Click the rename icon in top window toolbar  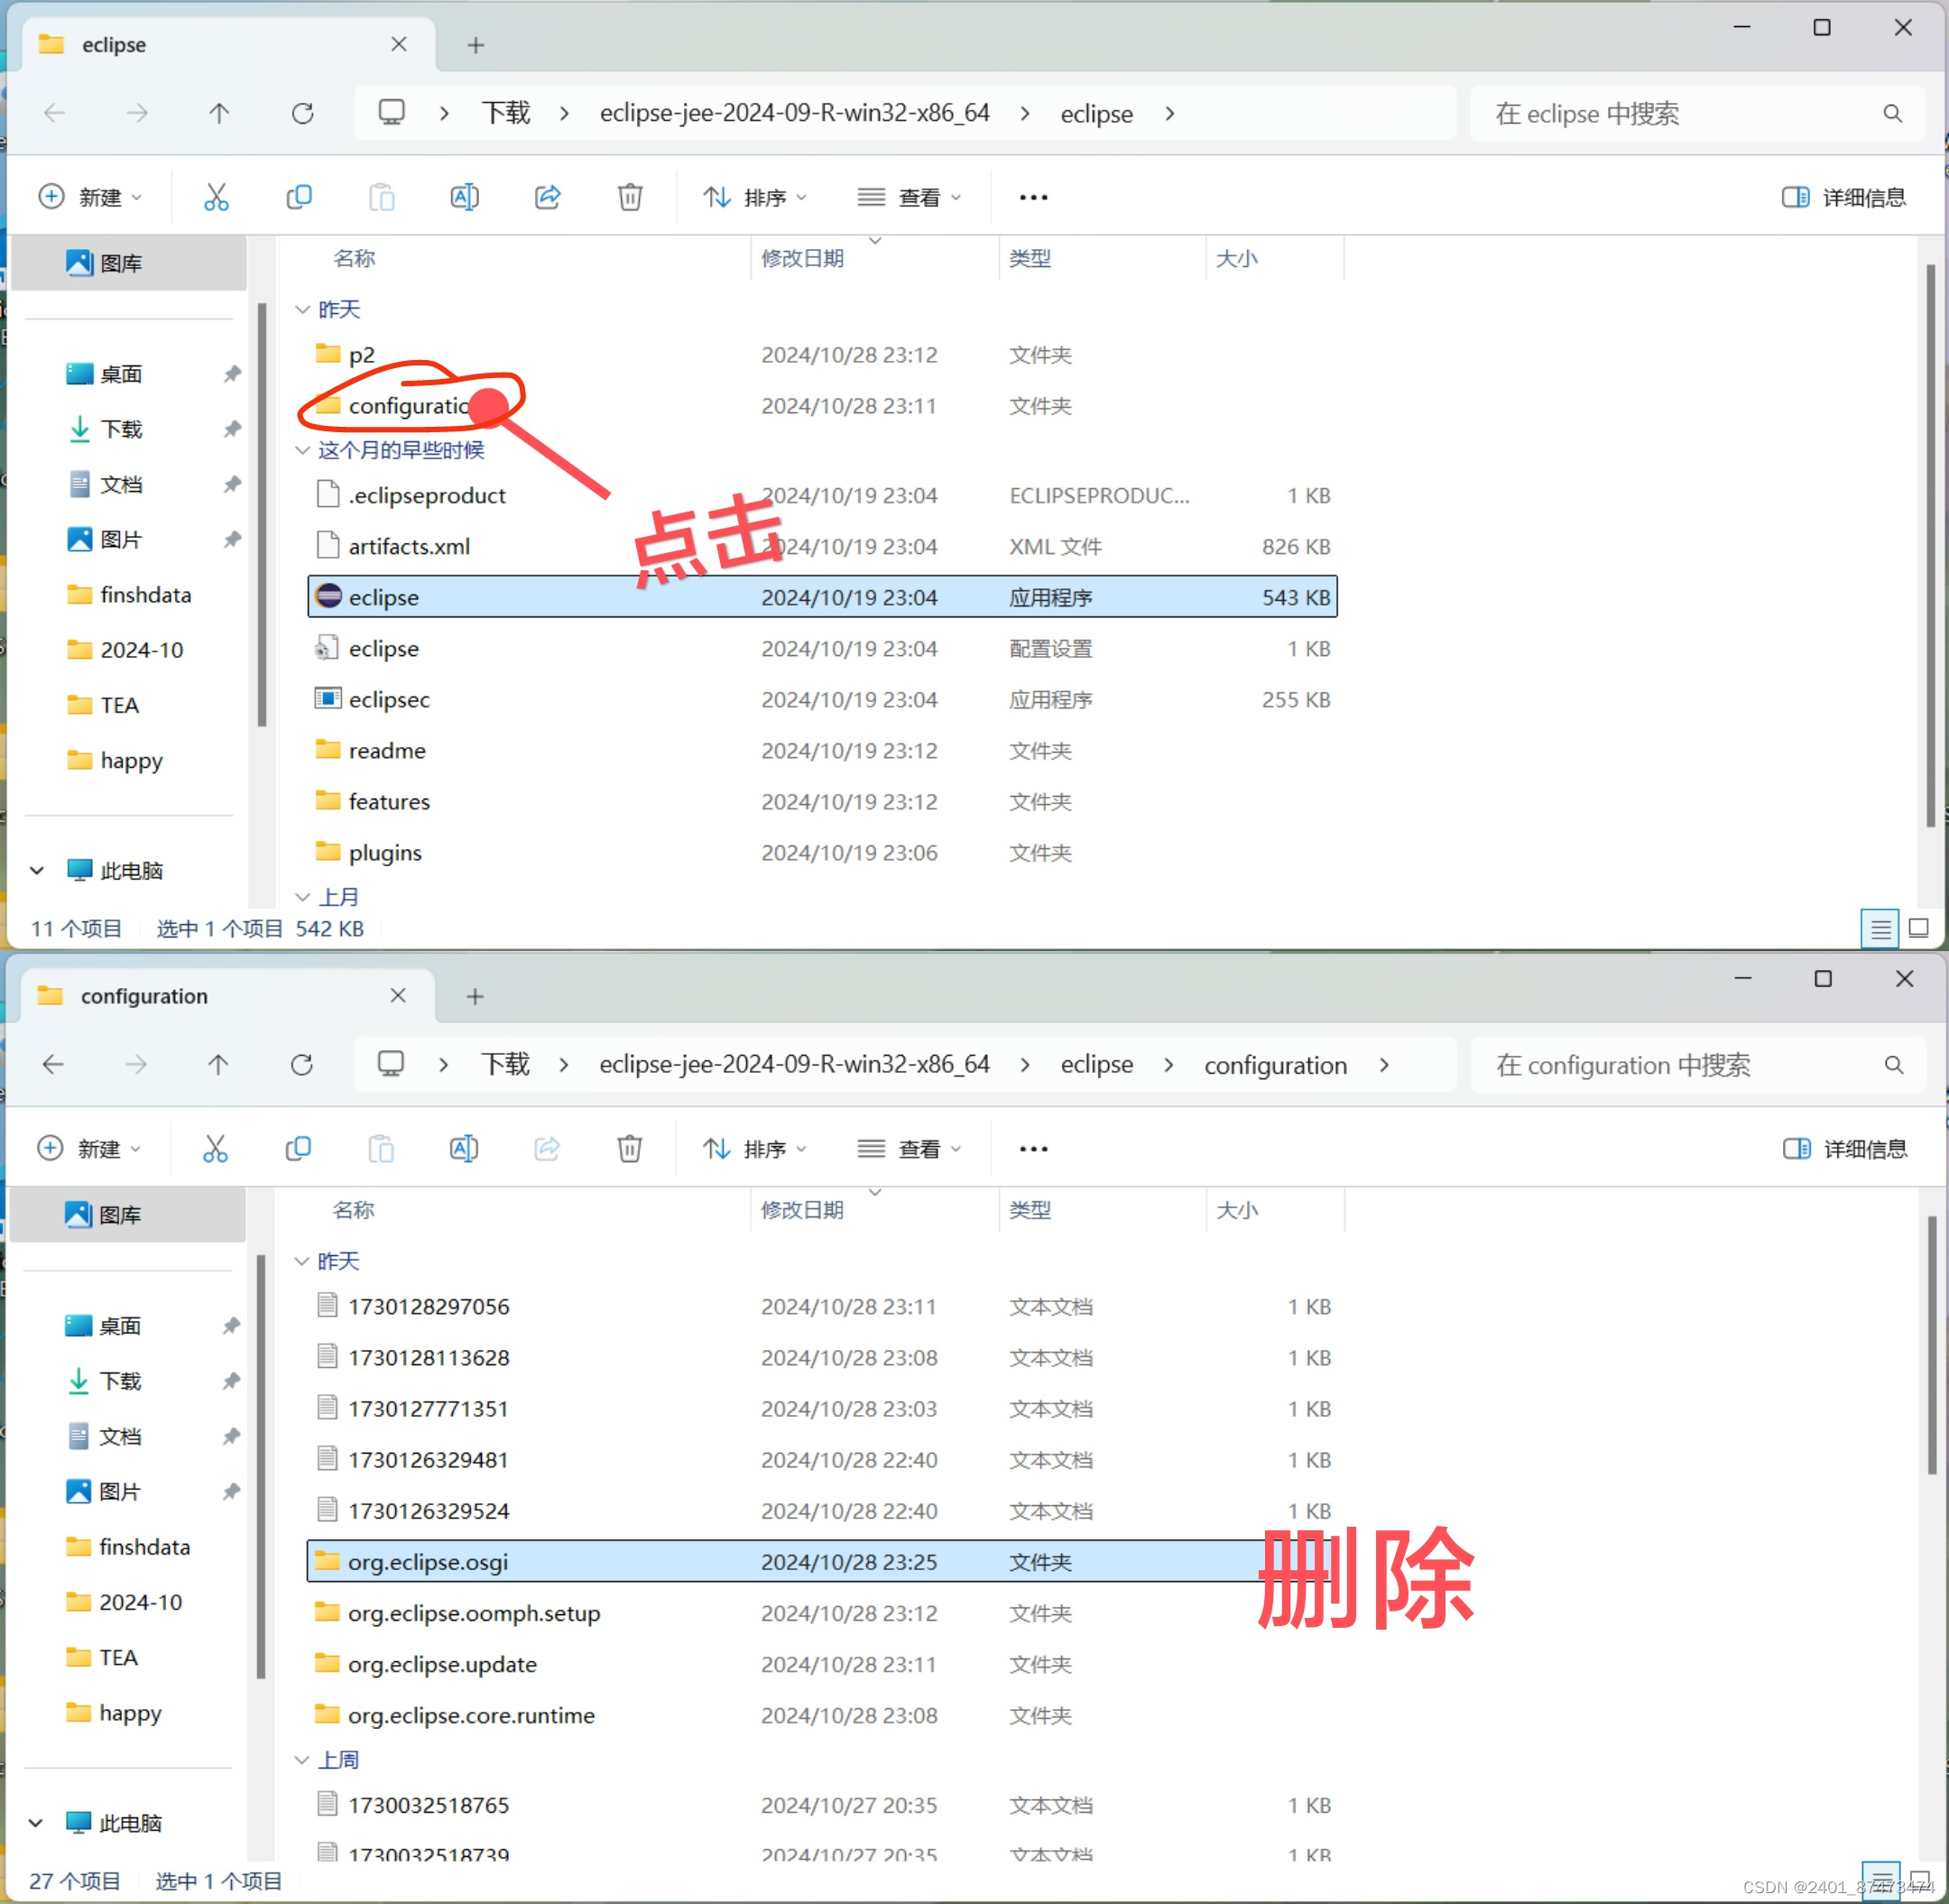click(464, 197)
